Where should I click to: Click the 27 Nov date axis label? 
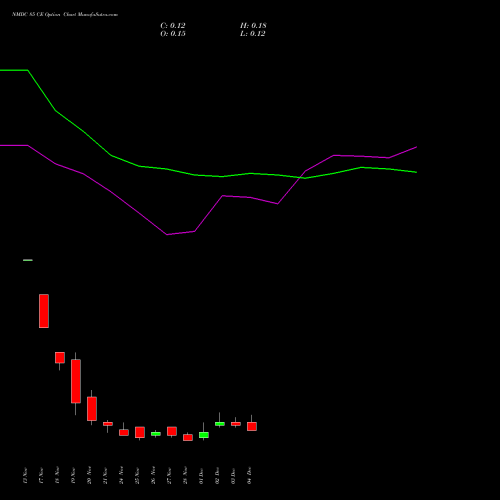169,476
